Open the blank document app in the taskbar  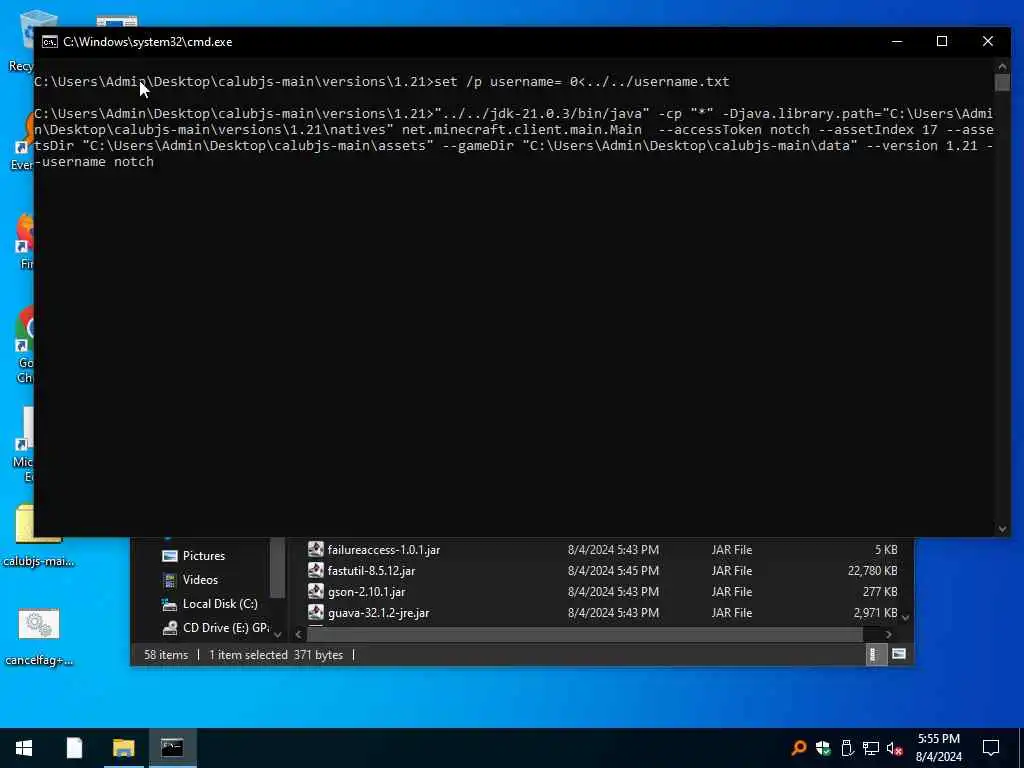click(74, 748)
